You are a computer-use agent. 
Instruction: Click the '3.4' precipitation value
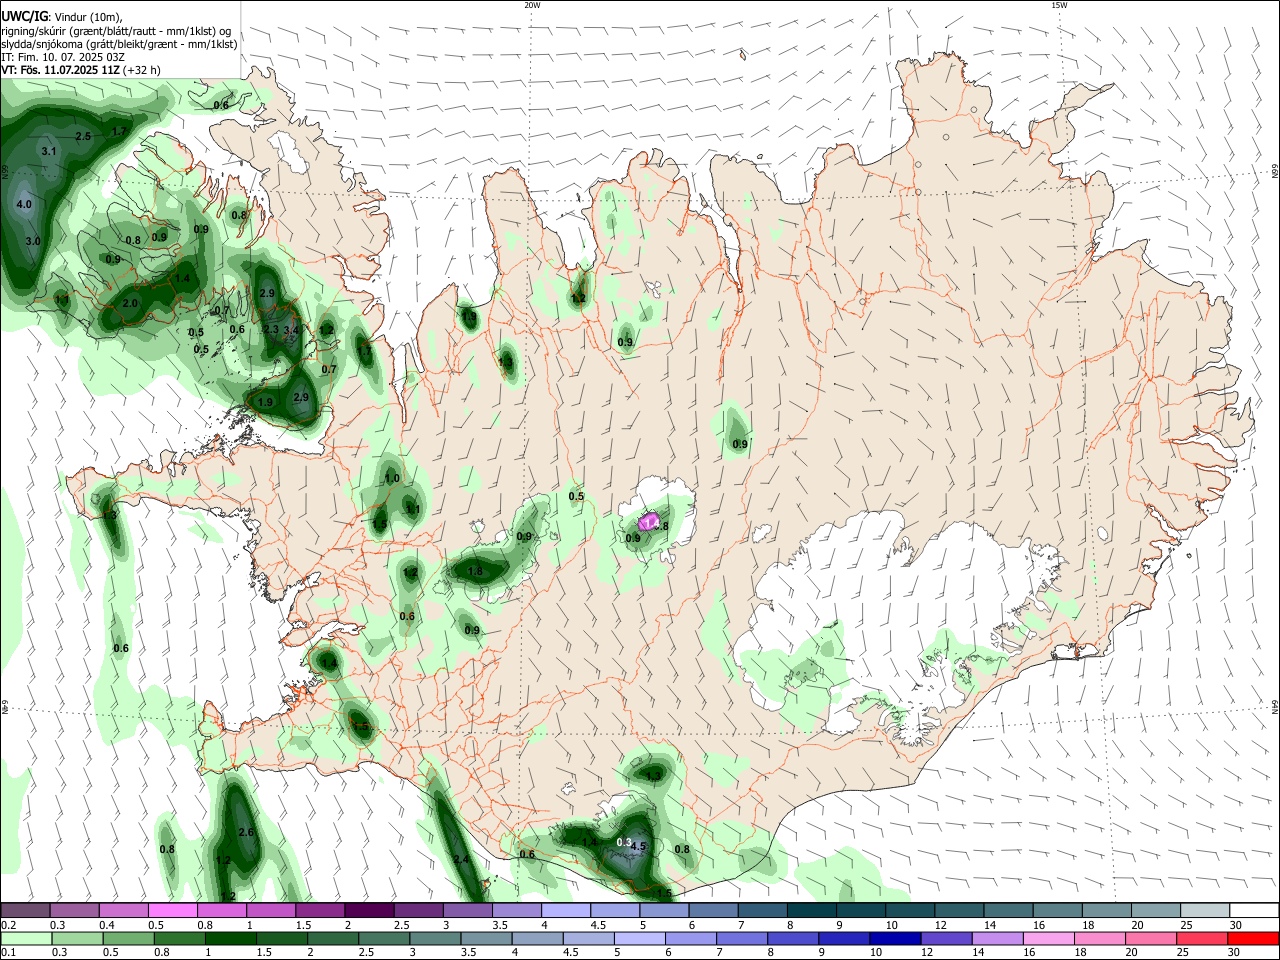(292, 330)
